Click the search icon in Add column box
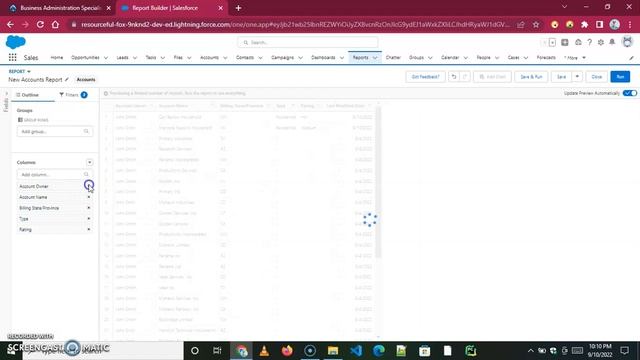Screen dimensions: 640x360 click(x=86, y=174)
